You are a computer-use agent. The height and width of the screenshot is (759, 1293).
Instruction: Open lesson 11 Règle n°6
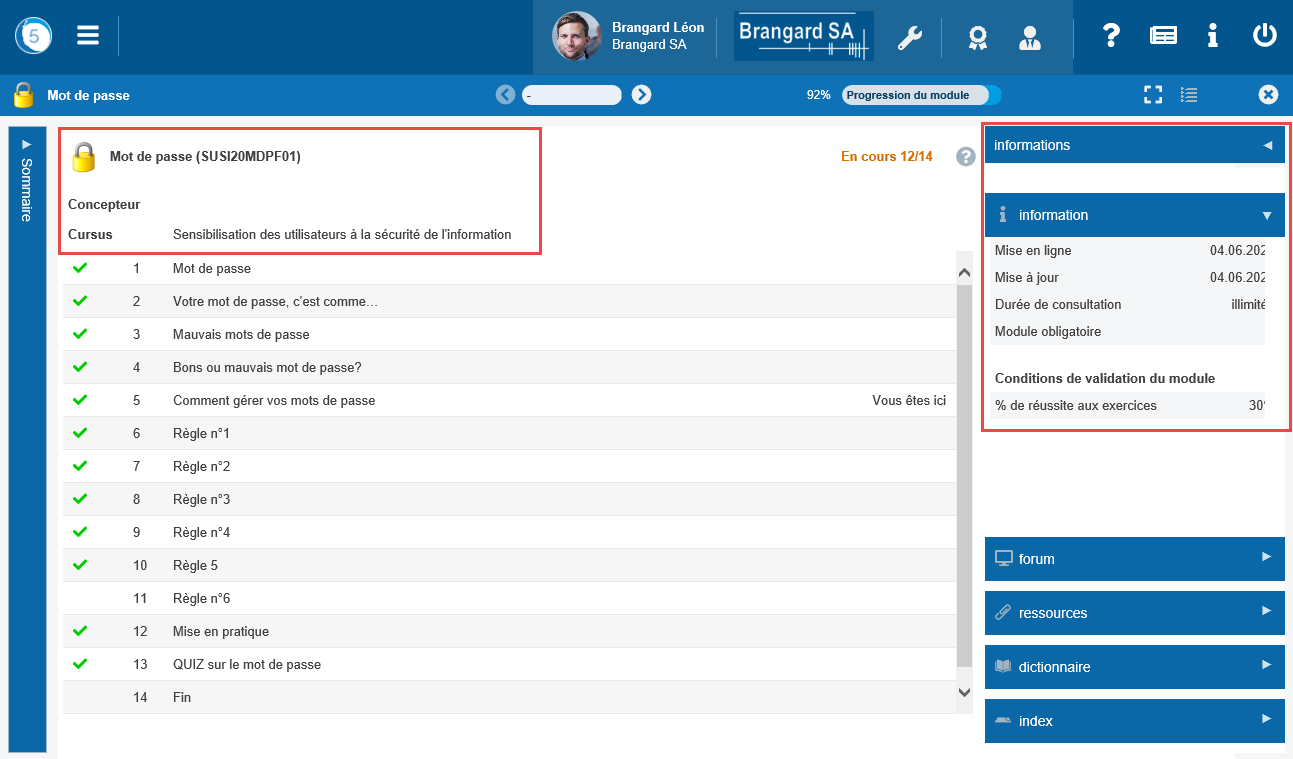(201, 598)
